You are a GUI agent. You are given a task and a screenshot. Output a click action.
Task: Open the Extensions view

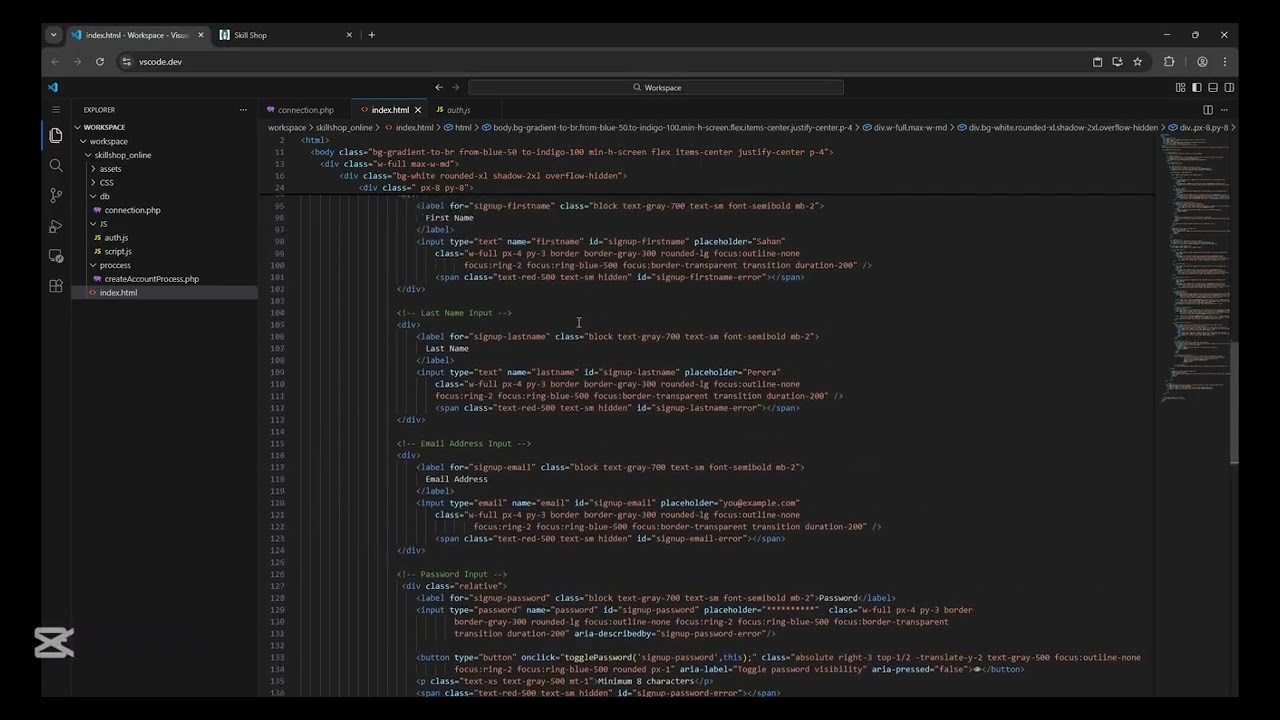tap(56, 286)
